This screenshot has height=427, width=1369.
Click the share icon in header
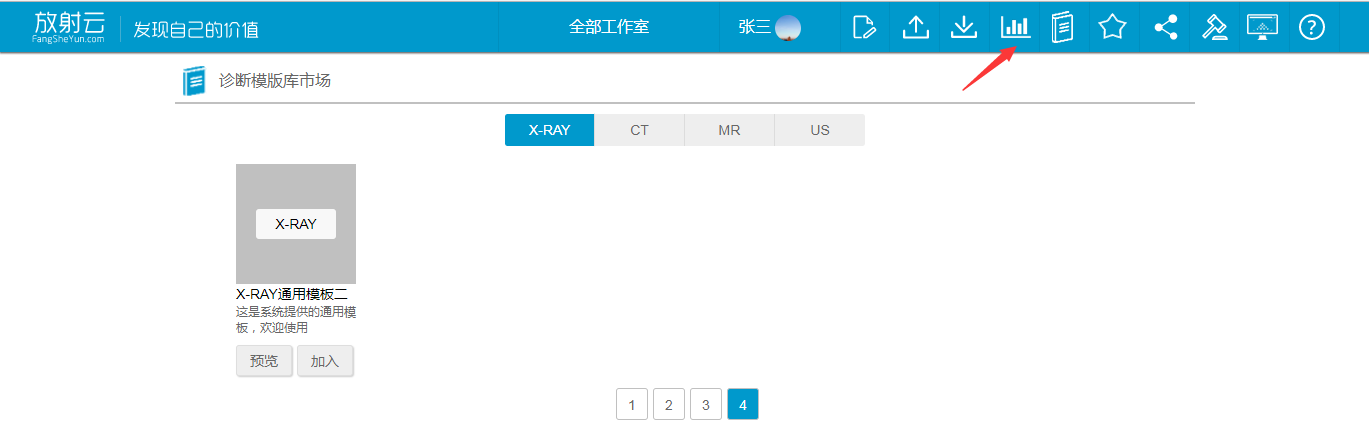1165,27
